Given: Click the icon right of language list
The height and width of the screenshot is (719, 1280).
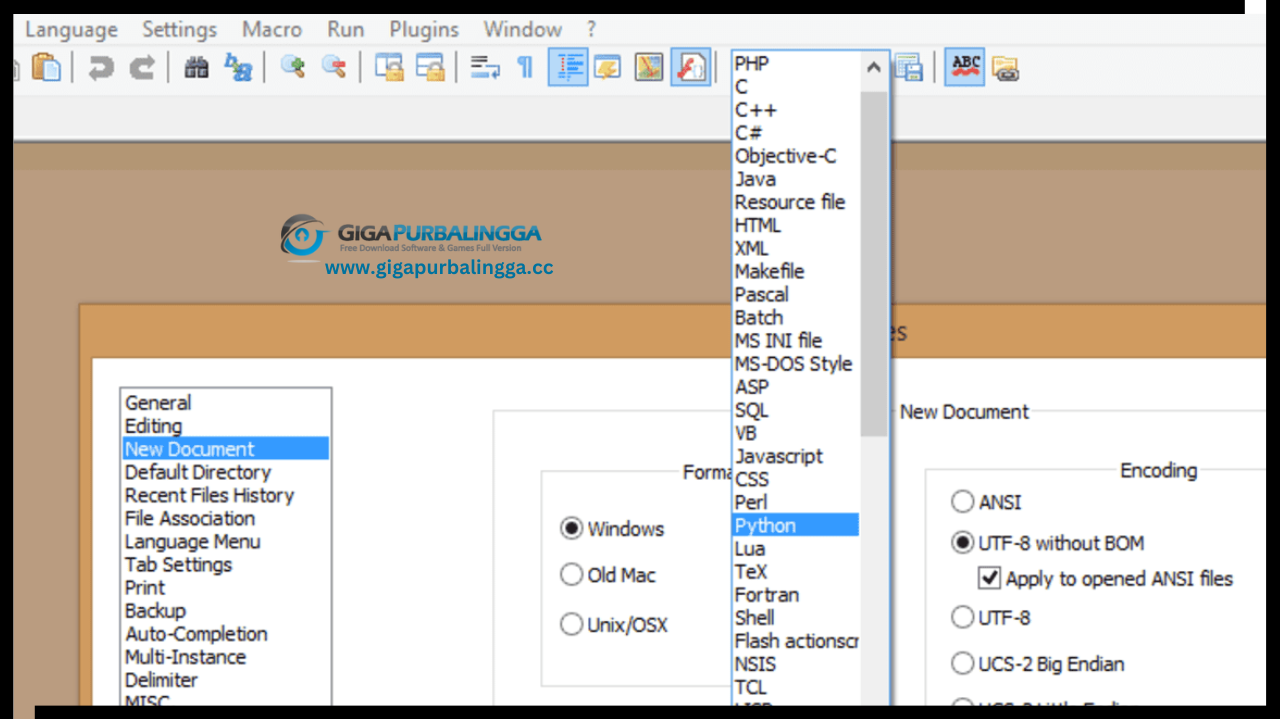Looking at the screenshot, I should 908,68.
